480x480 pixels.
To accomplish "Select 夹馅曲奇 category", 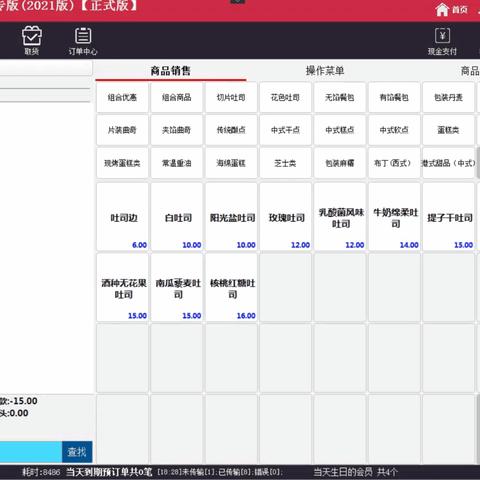I will pyautogui.click(x=177, y=130).
